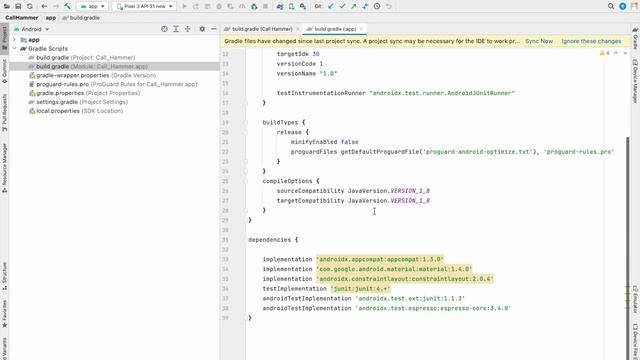Build the project with the hammer icon
This screenshot has height=360, width=640.
pos(68,6)
